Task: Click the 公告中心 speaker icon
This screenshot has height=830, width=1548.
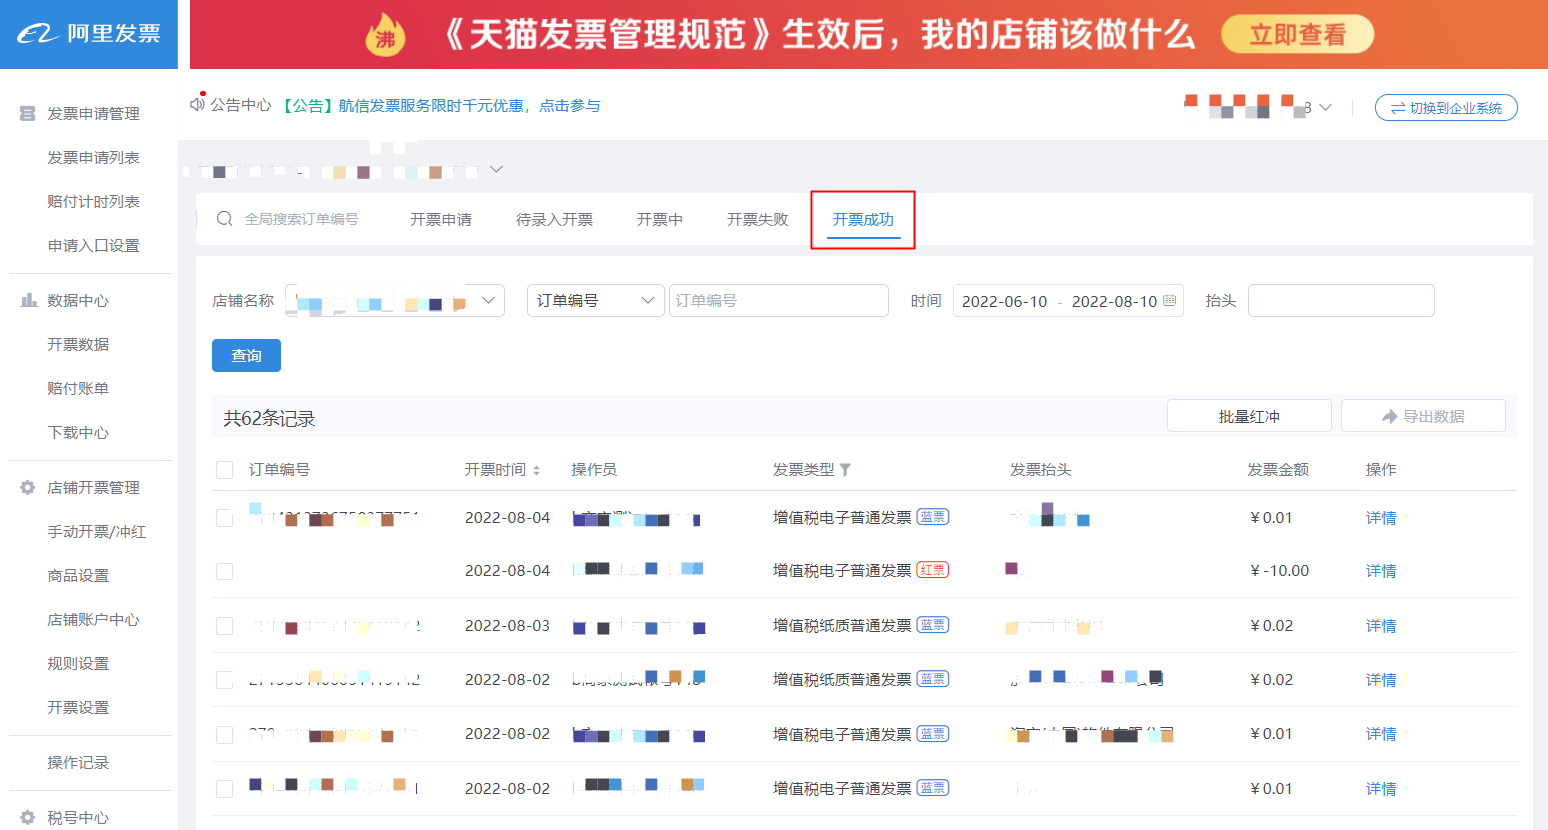Action: (x=198, y=104)
